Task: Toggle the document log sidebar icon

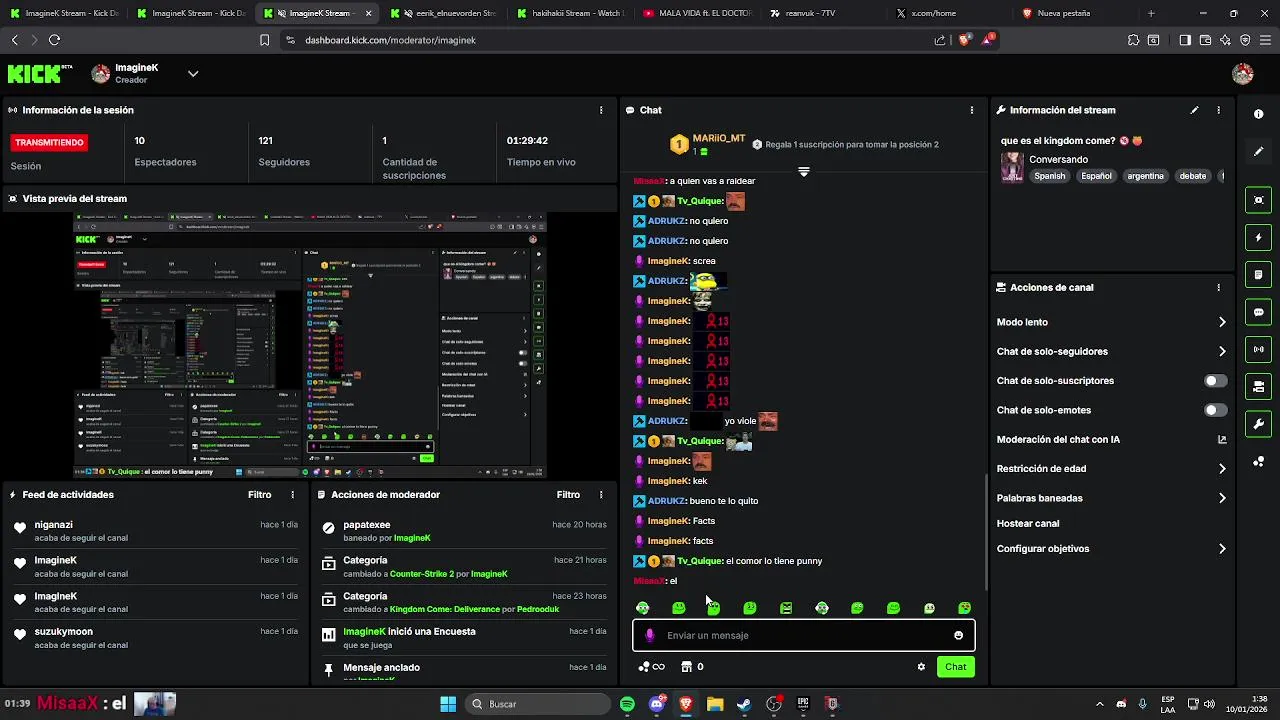Action: (x=1259, y=275)
